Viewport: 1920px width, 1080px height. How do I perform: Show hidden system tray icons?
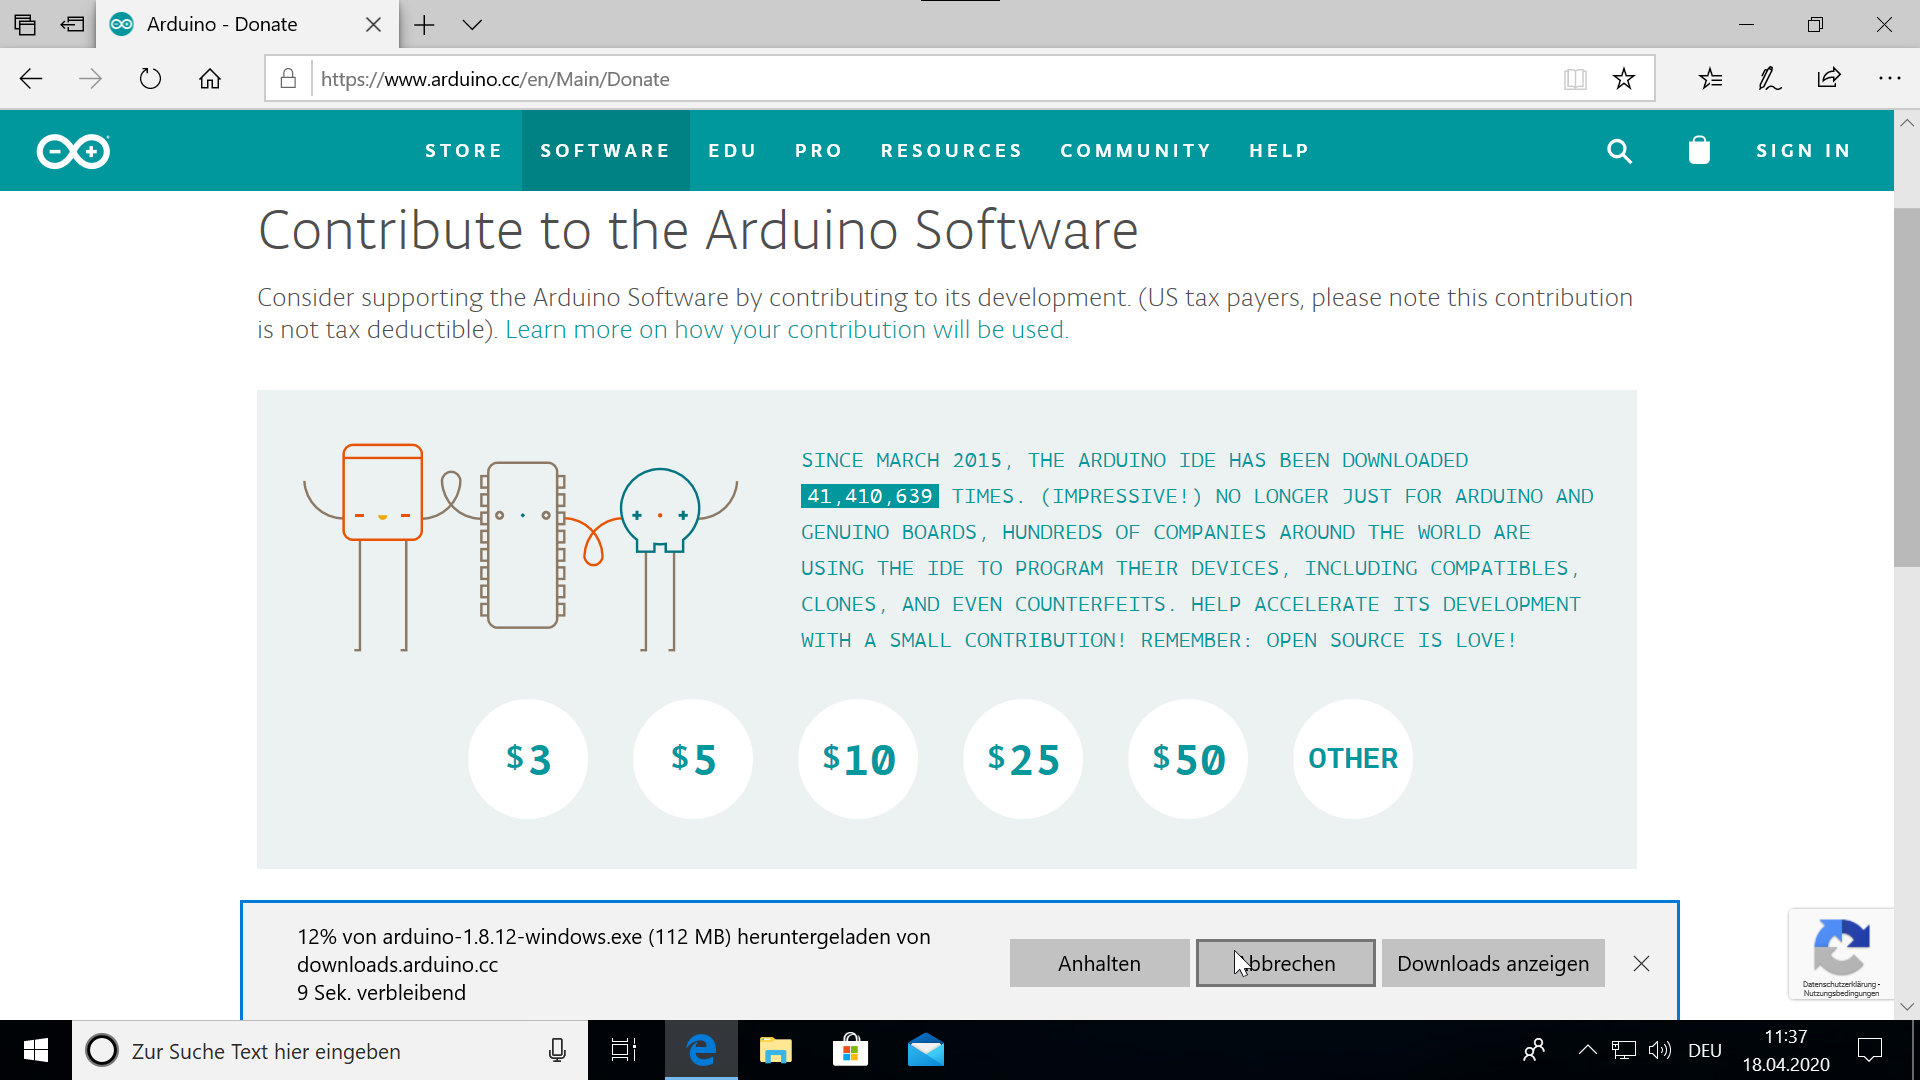point(1587,1050)
